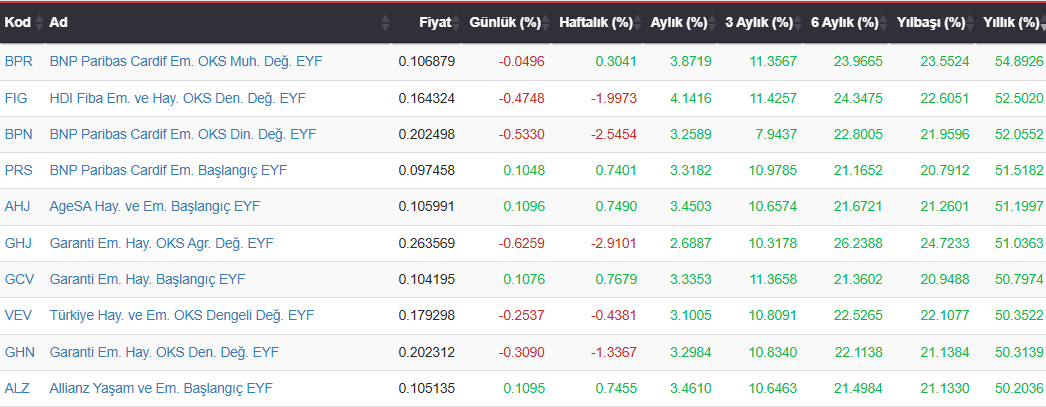Open the GHJ fund code link
Screen dimensions: 1046x407
pos(18,243)
